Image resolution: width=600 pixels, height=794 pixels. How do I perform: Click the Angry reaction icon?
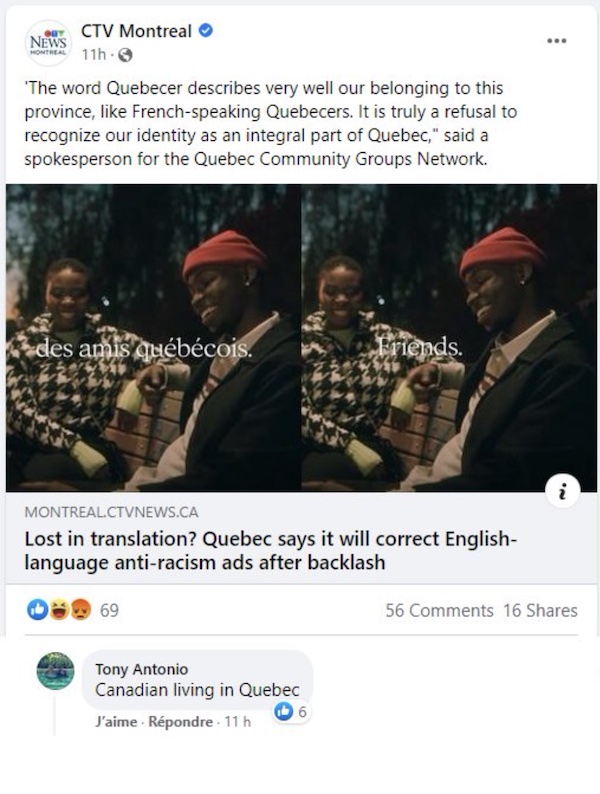[x=81, y=610]
